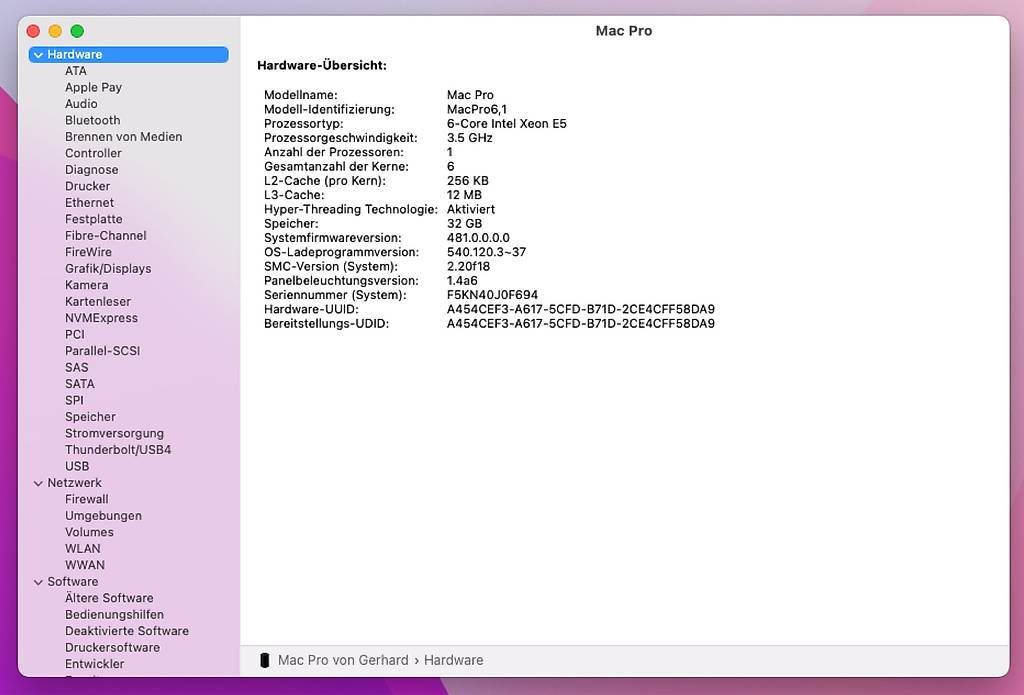
Task: Click the serial number F5KN40J0F694
Action: (x=492, y=295)
